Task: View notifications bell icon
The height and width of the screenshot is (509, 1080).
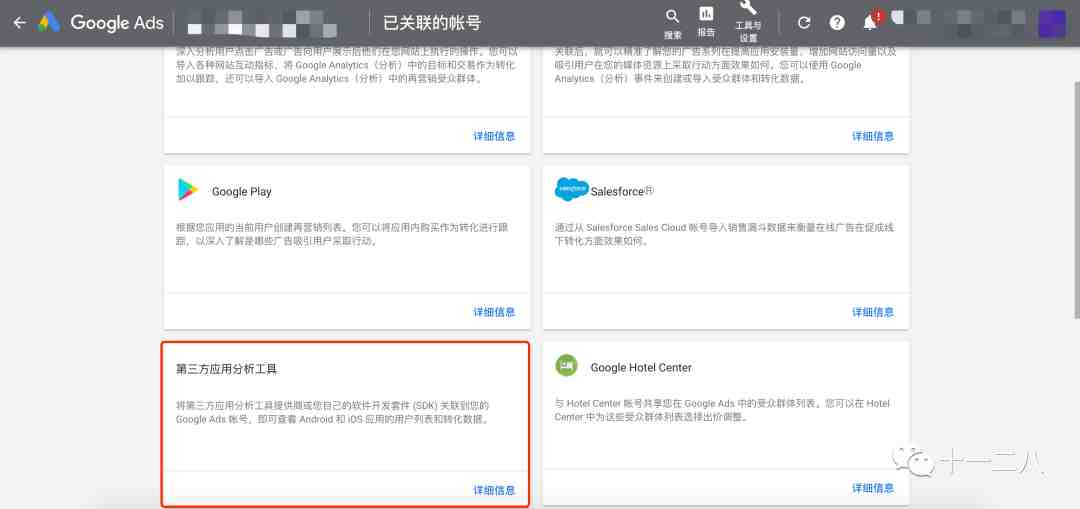Action: (x=870, y=23)
